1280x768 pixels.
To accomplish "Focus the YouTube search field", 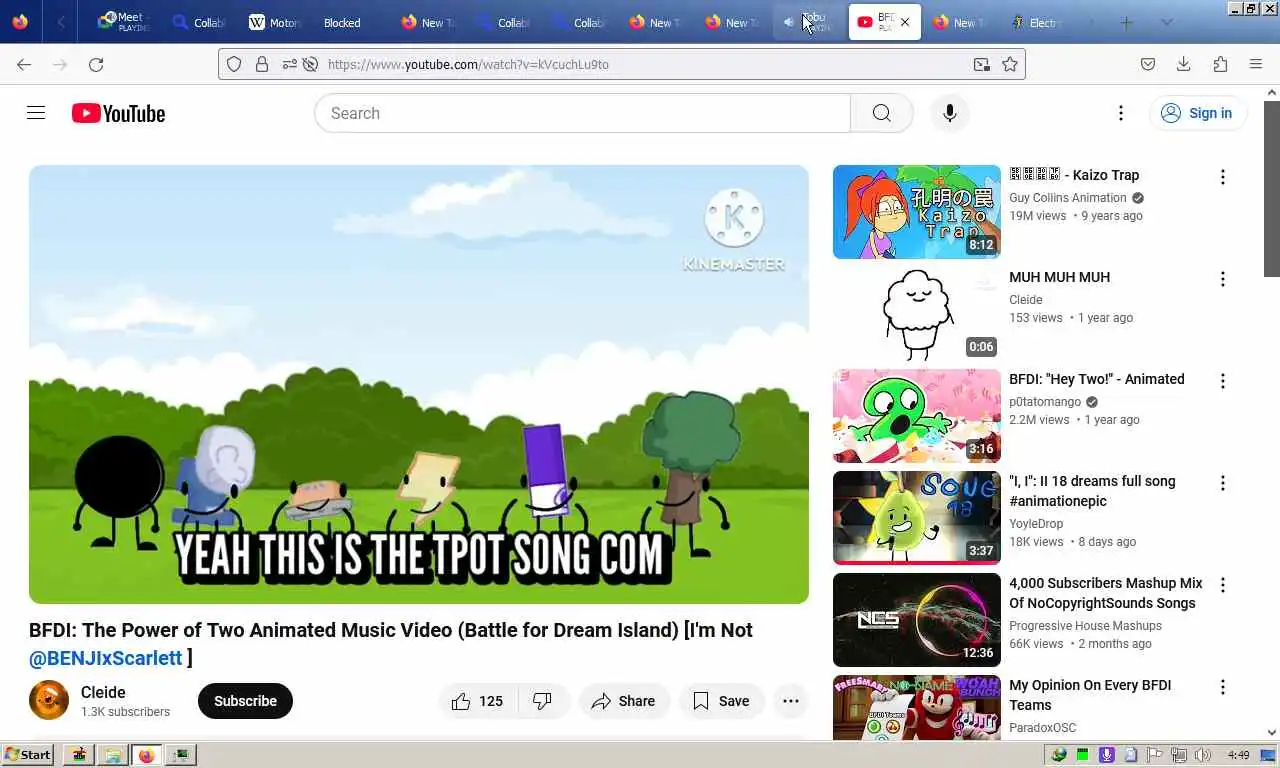I will pos(582,113).
